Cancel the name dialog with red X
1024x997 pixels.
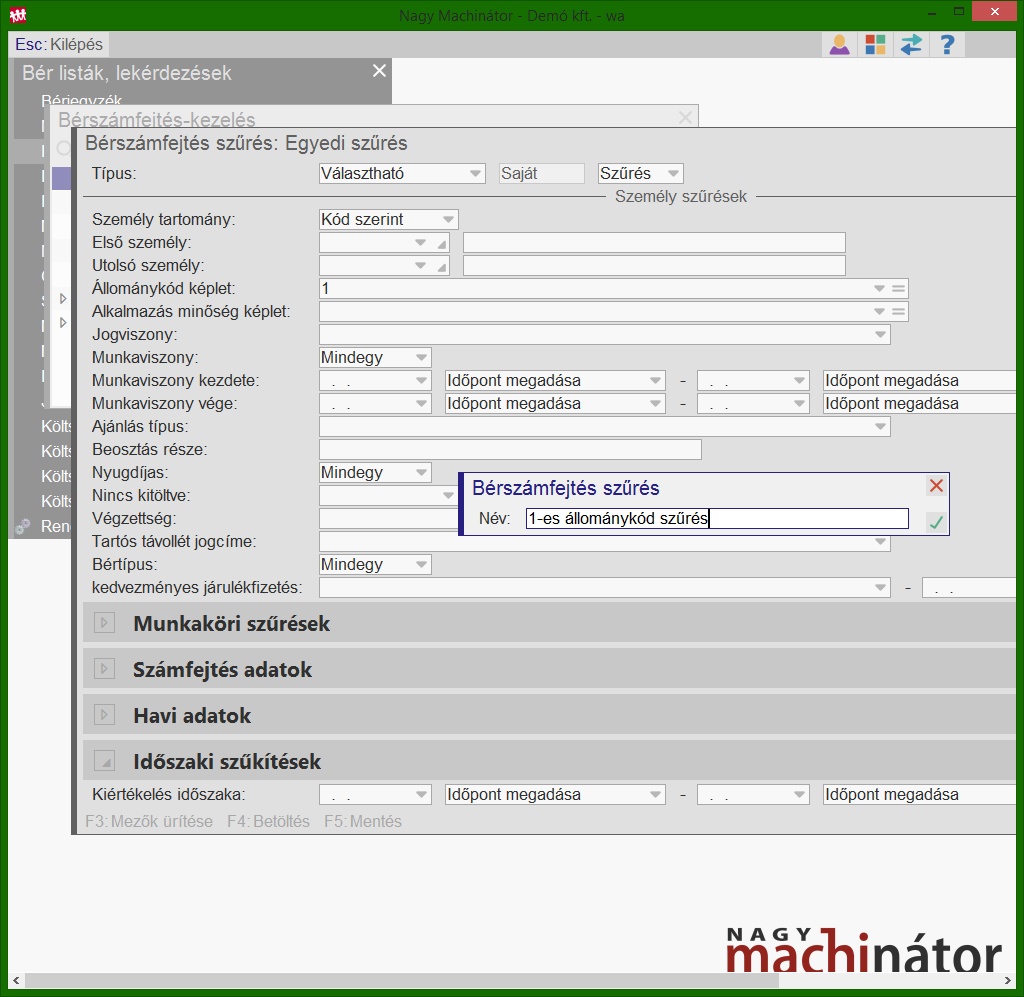tap(936, 486)
